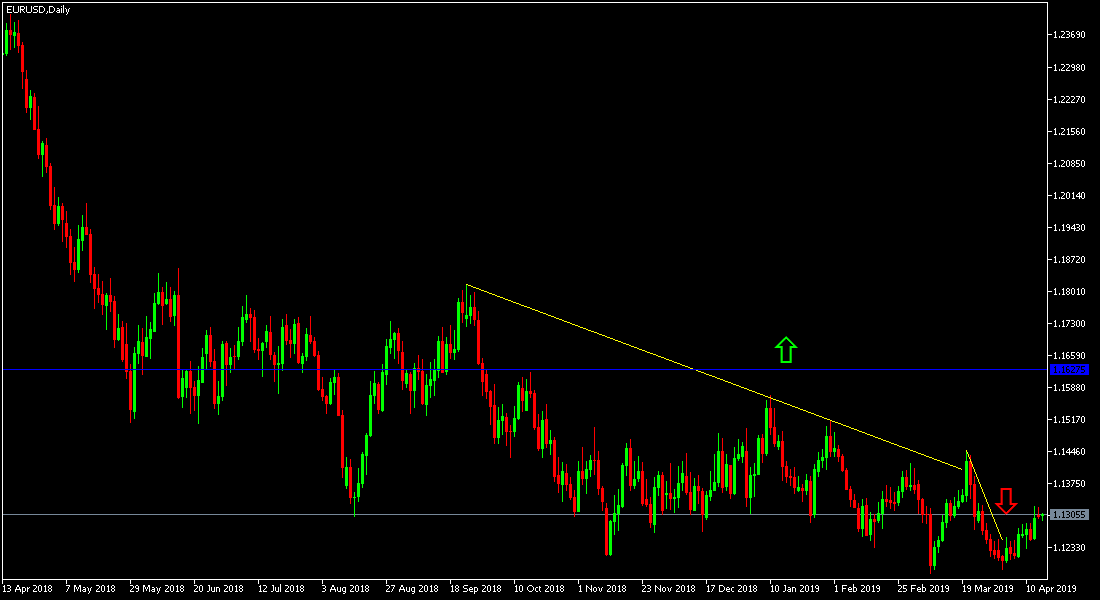Image resolution: width=1100 pixels, height=600 pixels.
Task: Click the blue 1.16275 price label
Action: click(x=1070, y=370)
